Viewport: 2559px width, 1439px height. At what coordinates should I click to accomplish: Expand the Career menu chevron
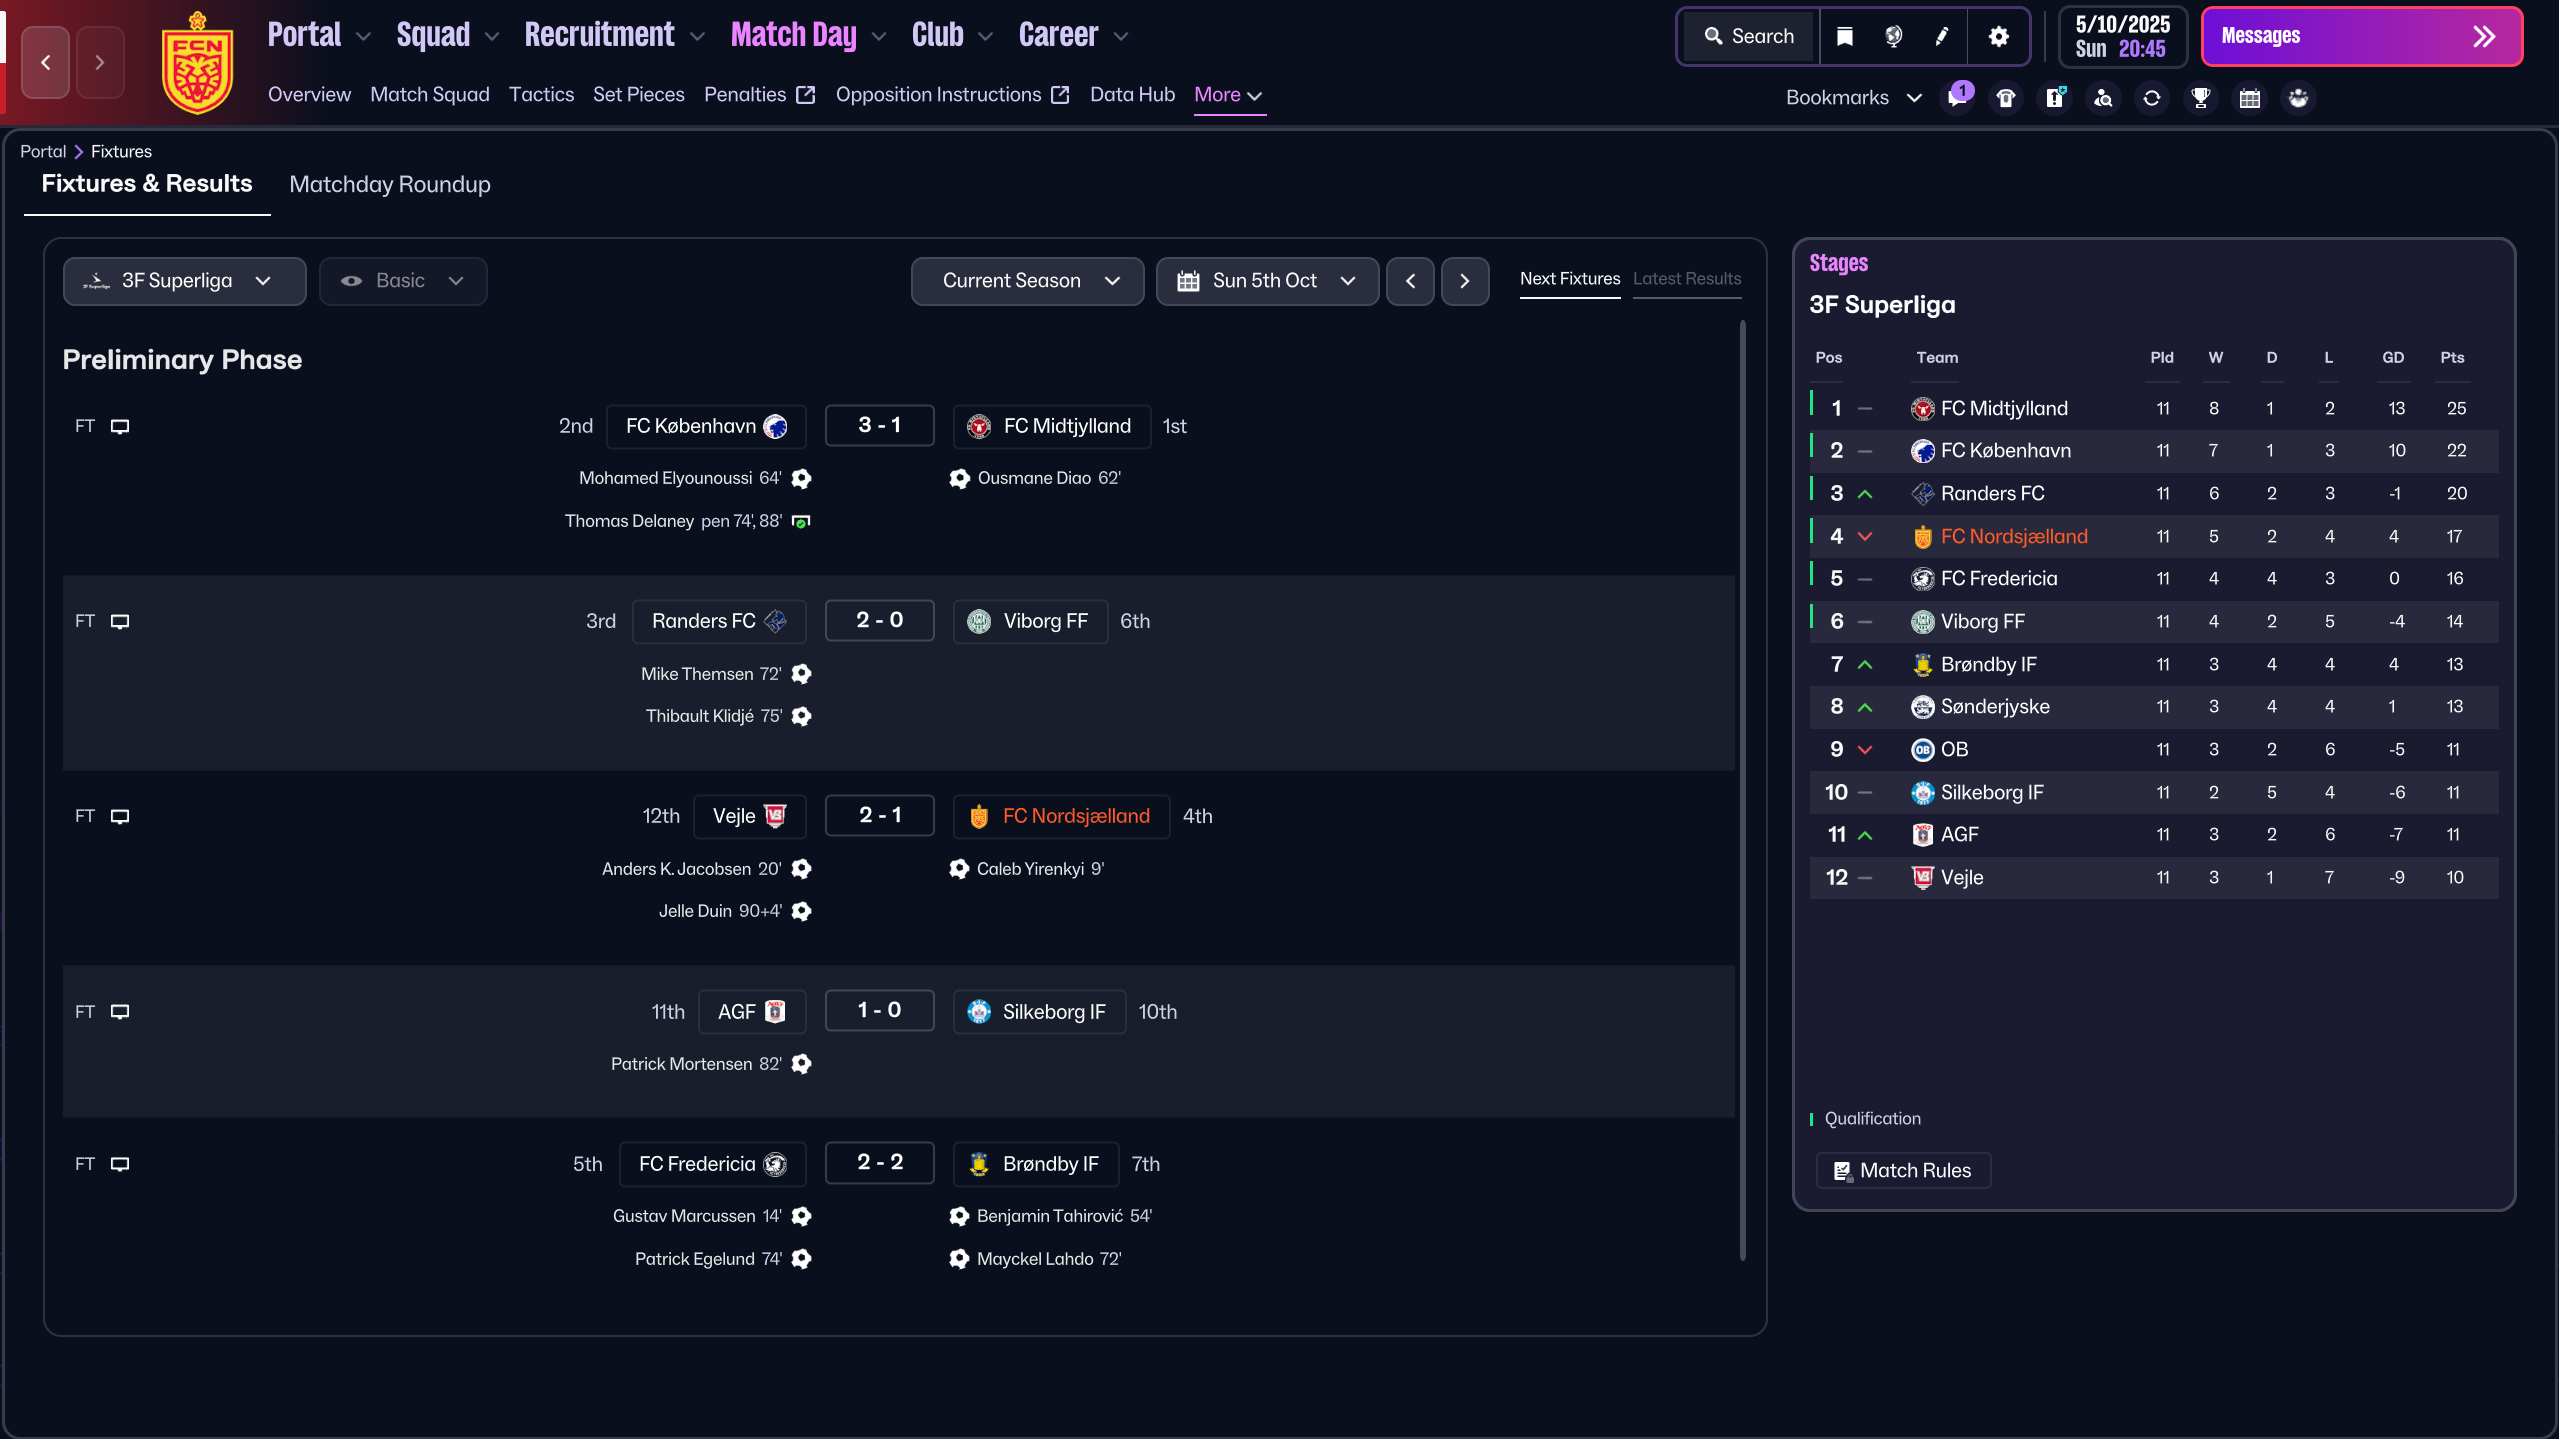1121,37
